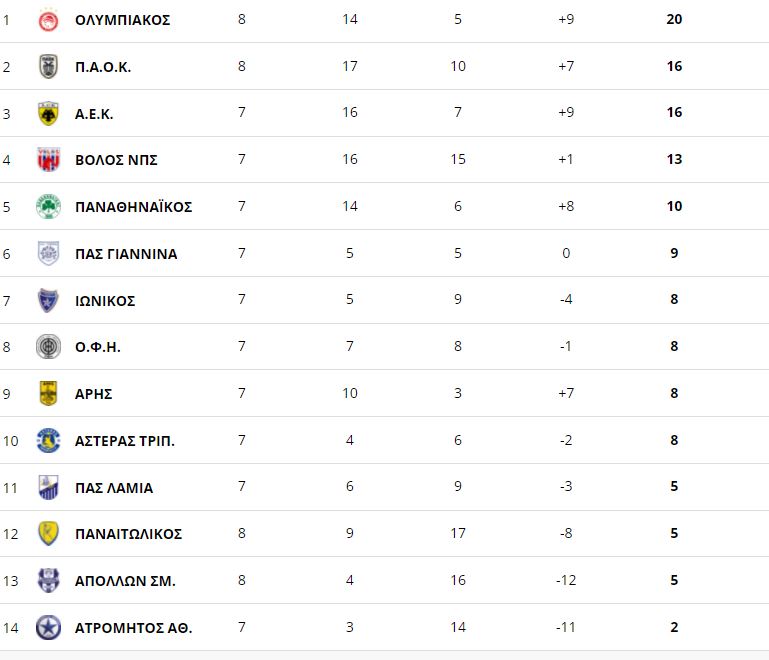Click the ΑΣΤΕΡΑΣ ΤΡΙΠ. club logo
The height and width of the screenshot is (660, 769).
[x=48, y=441]
